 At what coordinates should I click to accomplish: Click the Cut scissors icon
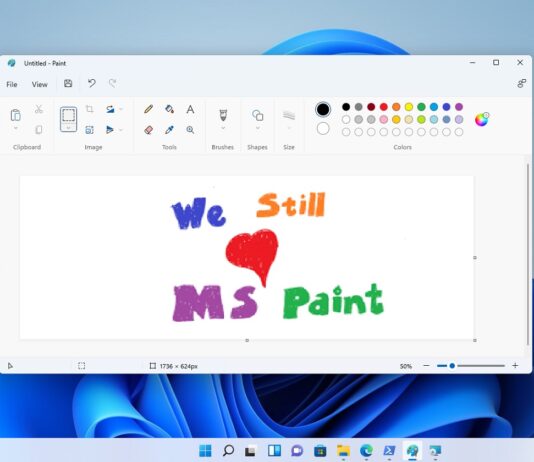(38, 109)
